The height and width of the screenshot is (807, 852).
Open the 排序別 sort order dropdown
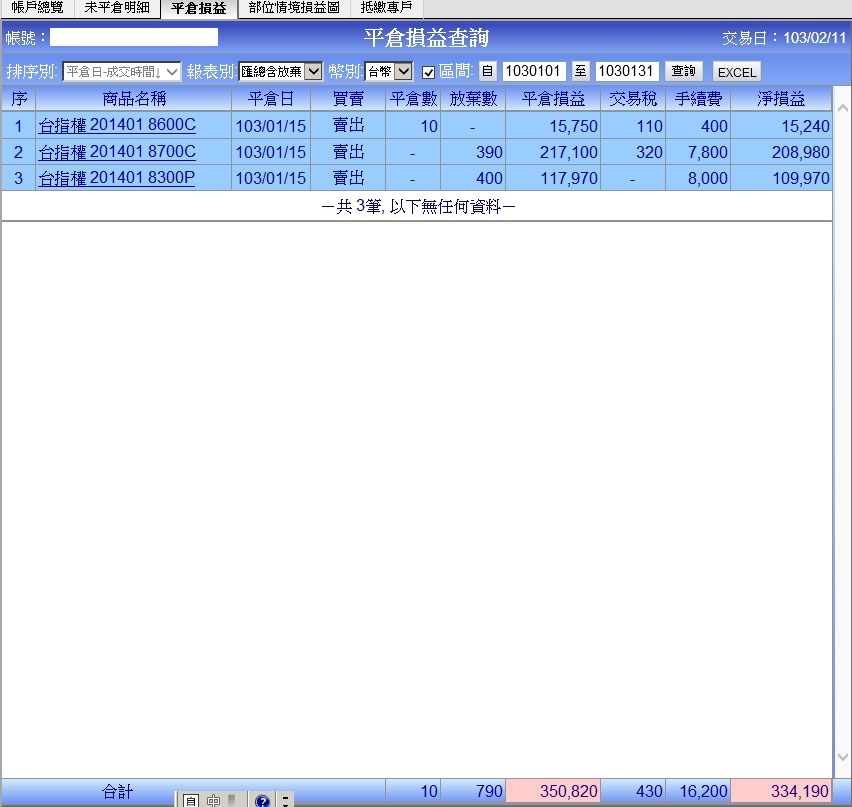tap(122, 71)
